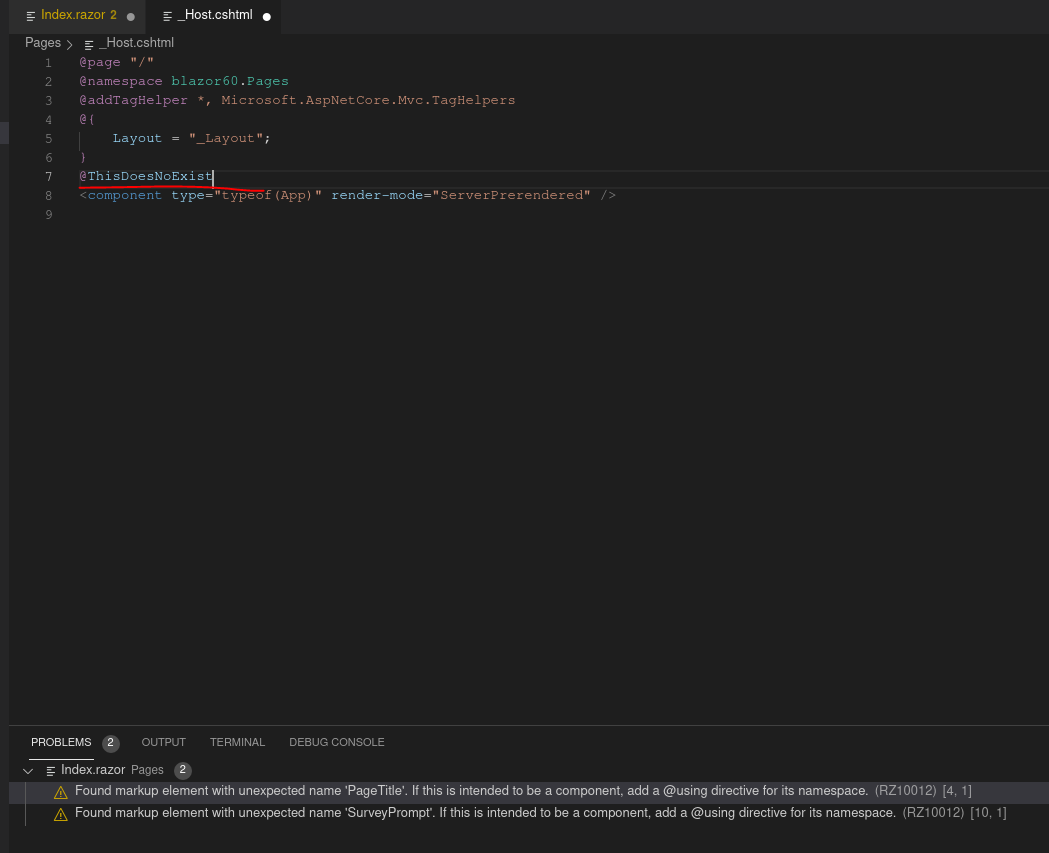Collapse the Index.razor group in the Problems panel
1049x853 pixels.
28,770
